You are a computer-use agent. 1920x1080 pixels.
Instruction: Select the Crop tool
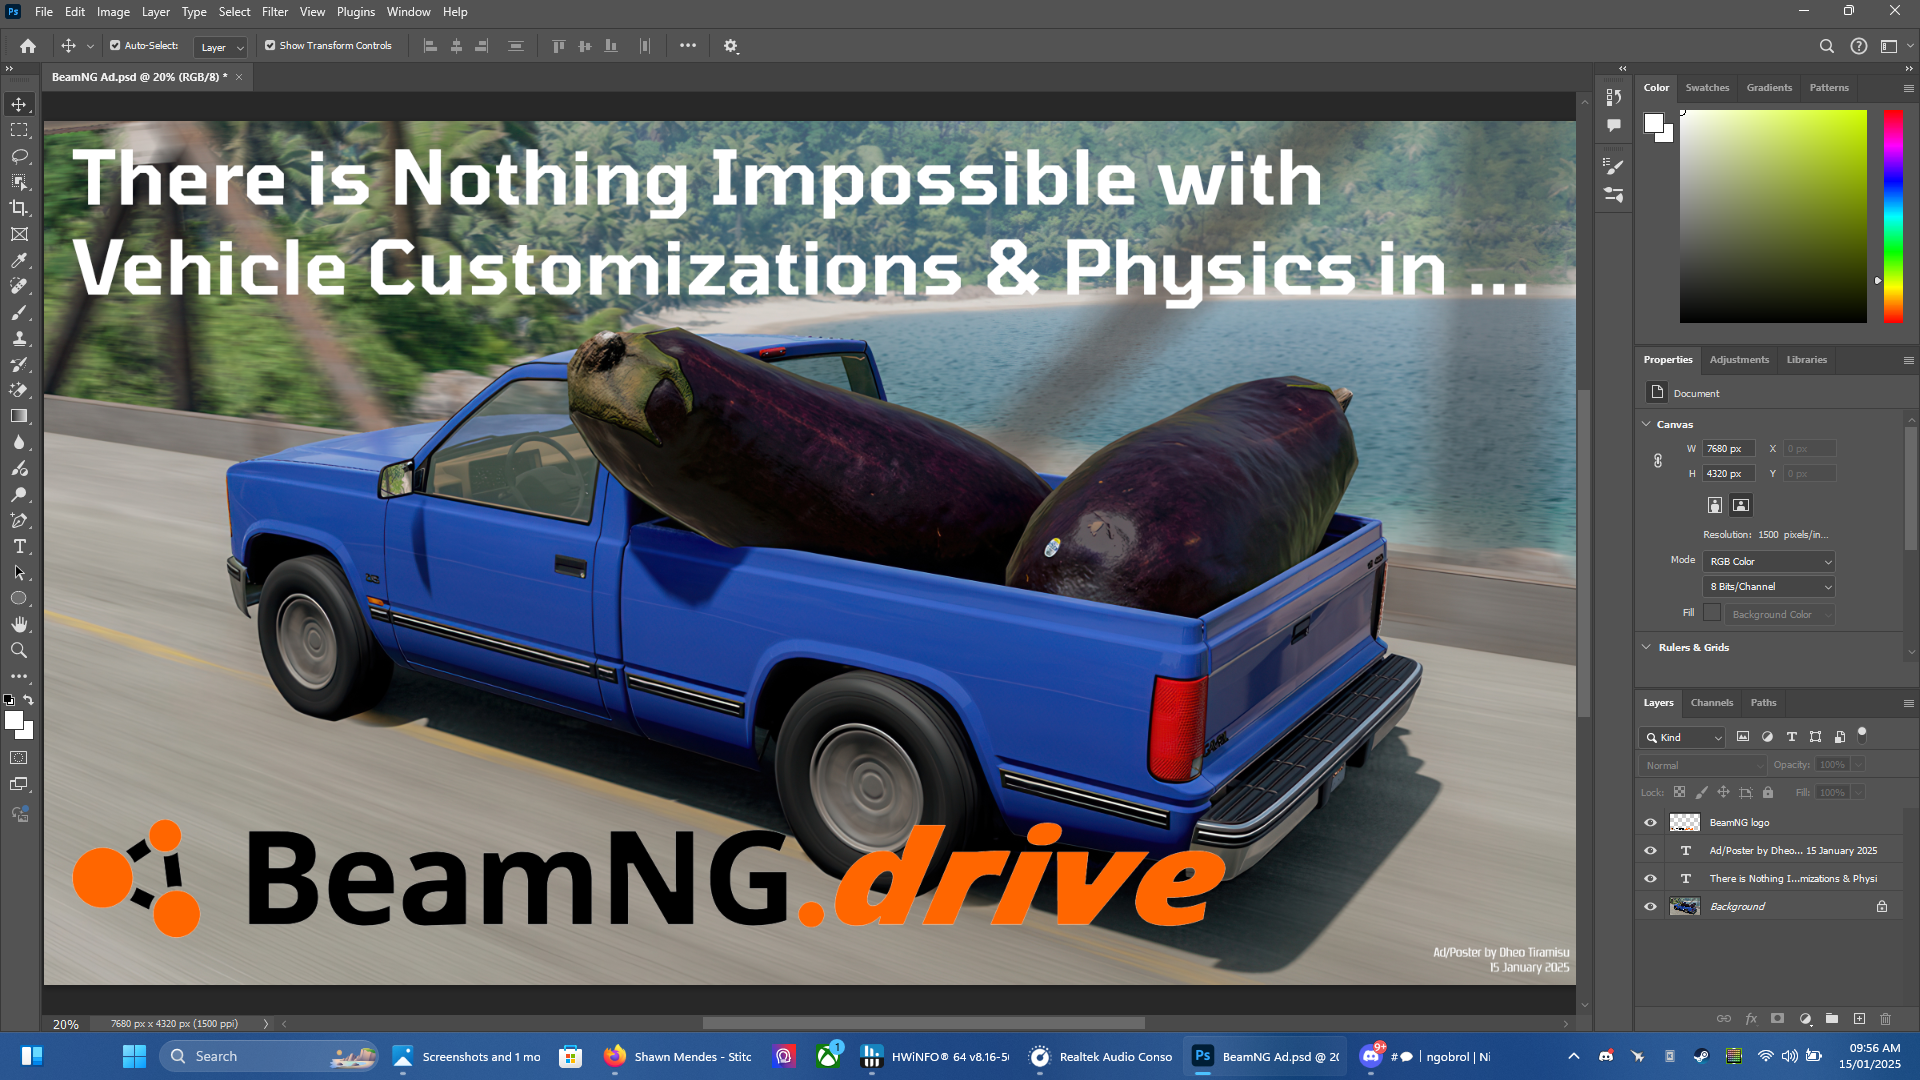(x=19, y=208)
